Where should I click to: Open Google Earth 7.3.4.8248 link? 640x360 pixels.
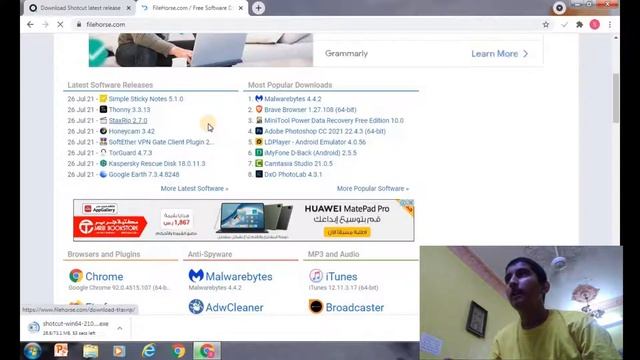[x=144, y=174]
